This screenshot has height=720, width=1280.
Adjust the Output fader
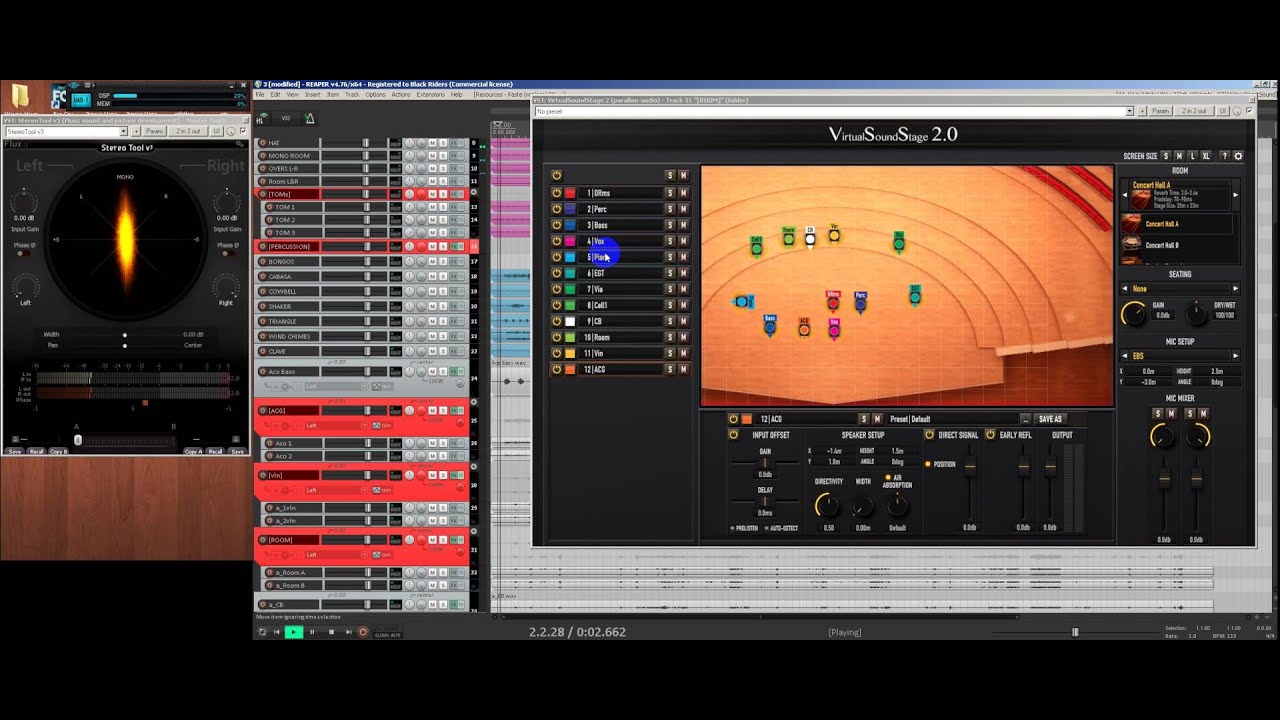(1050, 468)
